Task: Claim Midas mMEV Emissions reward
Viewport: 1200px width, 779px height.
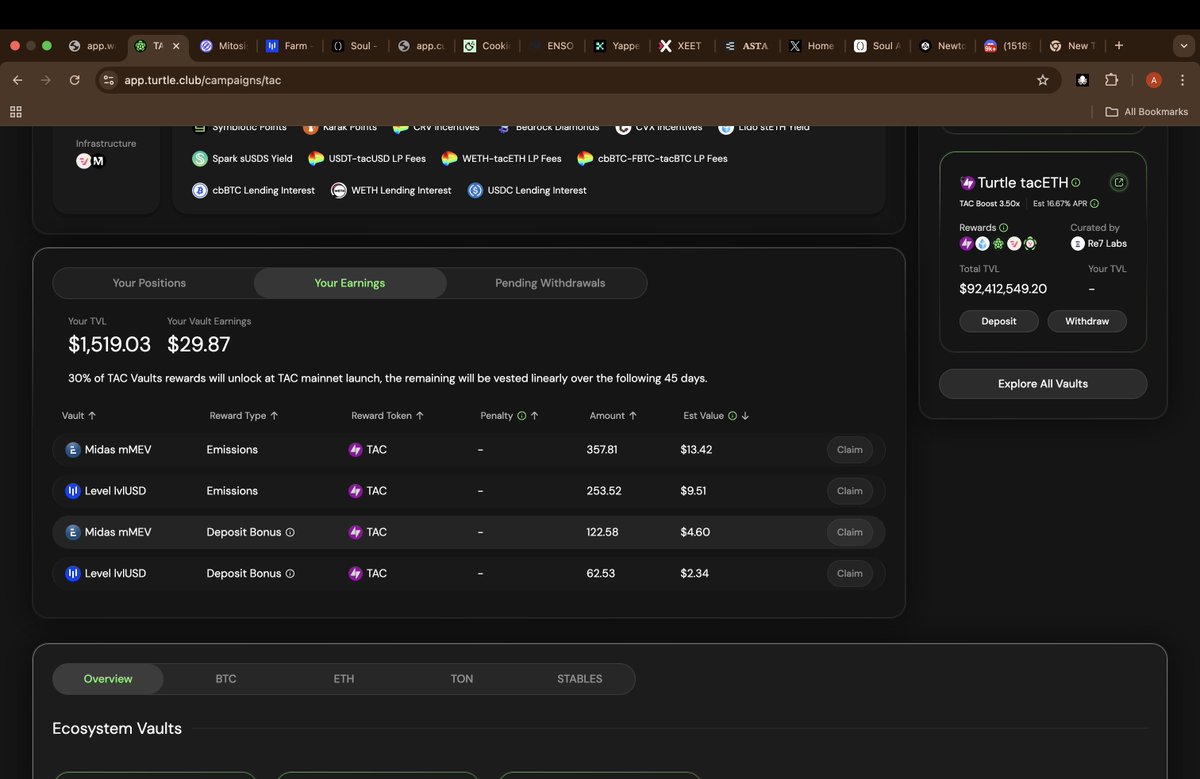Action: click(850, 450)
